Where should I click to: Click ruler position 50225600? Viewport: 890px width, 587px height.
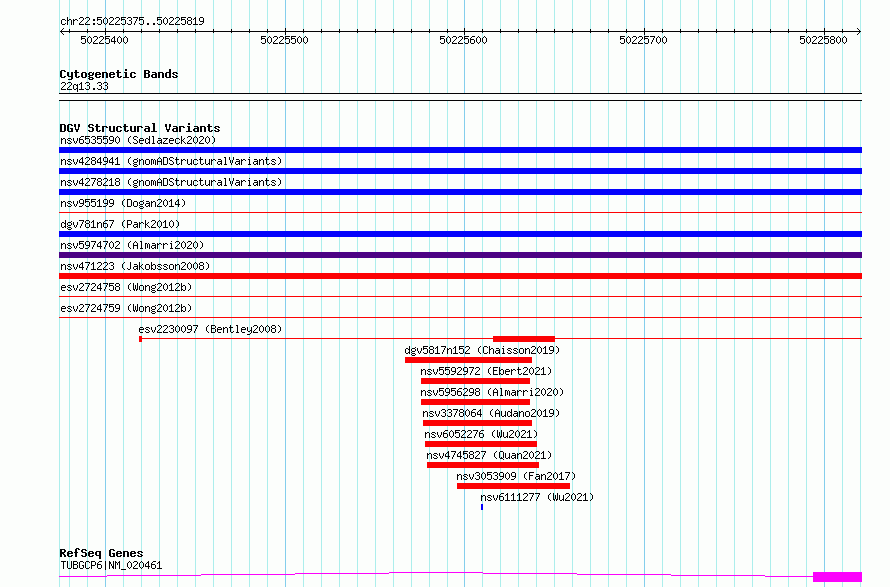[464, 40]
